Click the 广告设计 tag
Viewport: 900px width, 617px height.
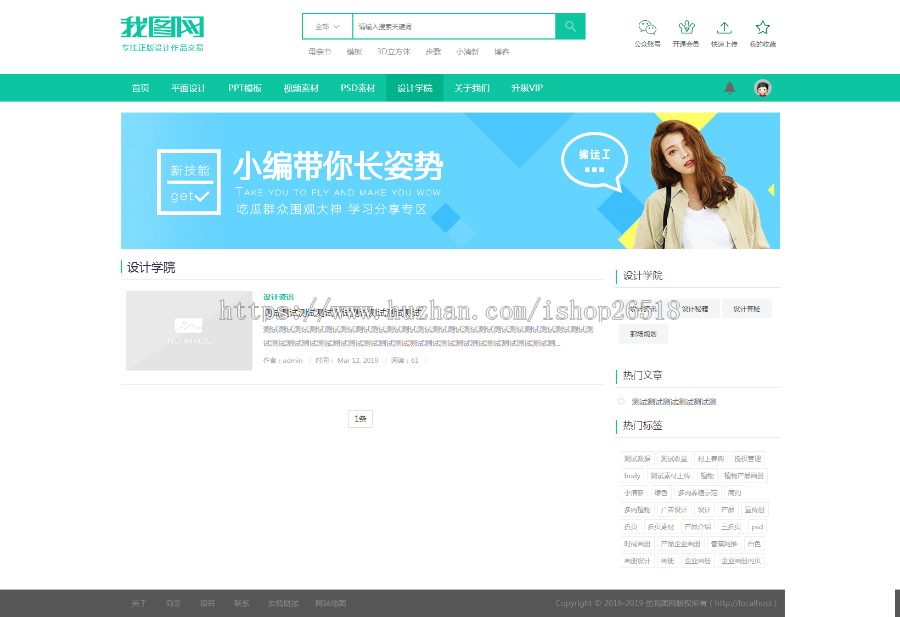click(673, 510)
